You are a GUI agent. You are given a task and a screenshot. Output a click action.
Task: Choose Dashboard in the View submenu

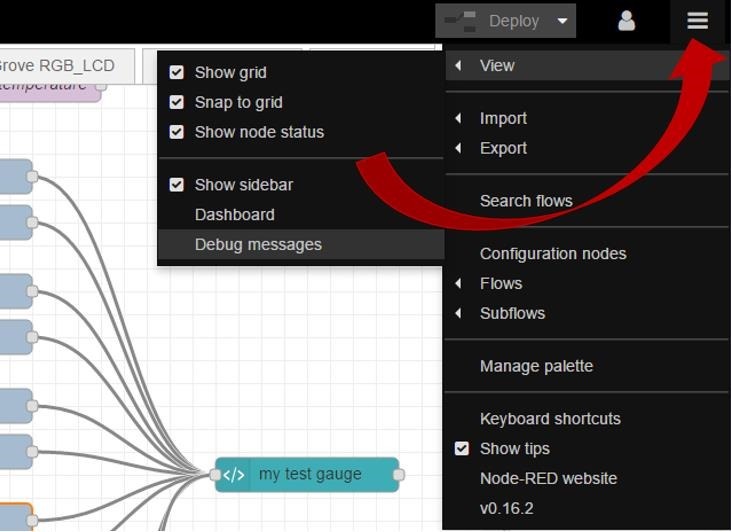coord(234,215)
